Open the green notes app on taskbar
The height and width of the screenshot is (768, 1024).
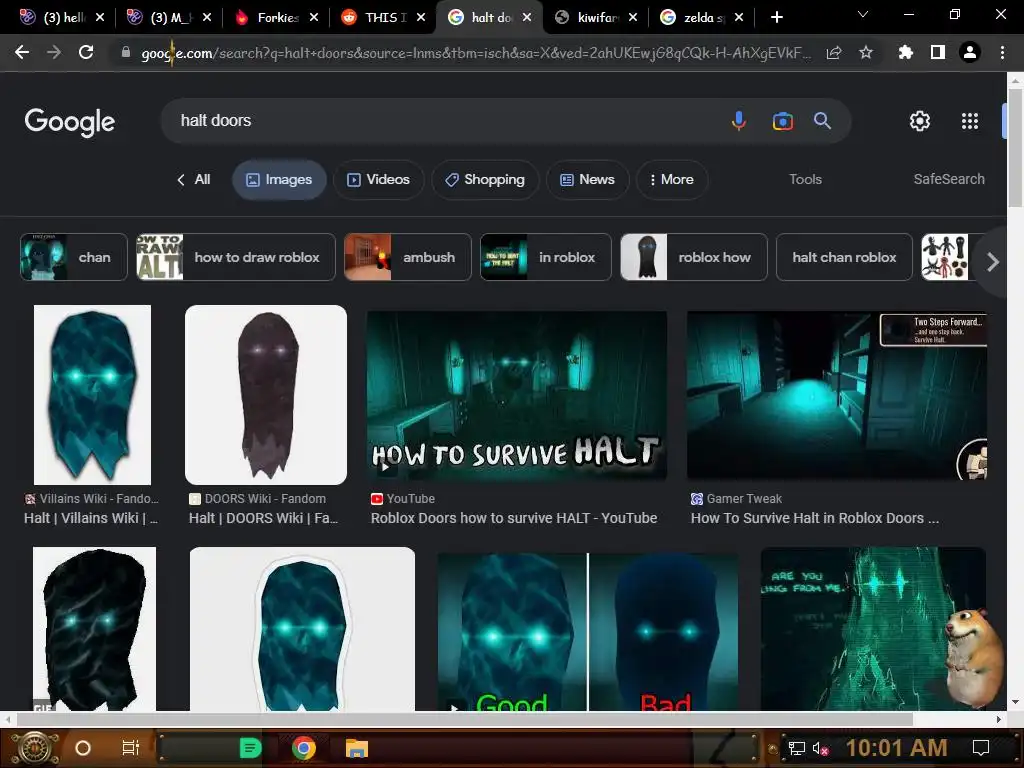(250, 748)
